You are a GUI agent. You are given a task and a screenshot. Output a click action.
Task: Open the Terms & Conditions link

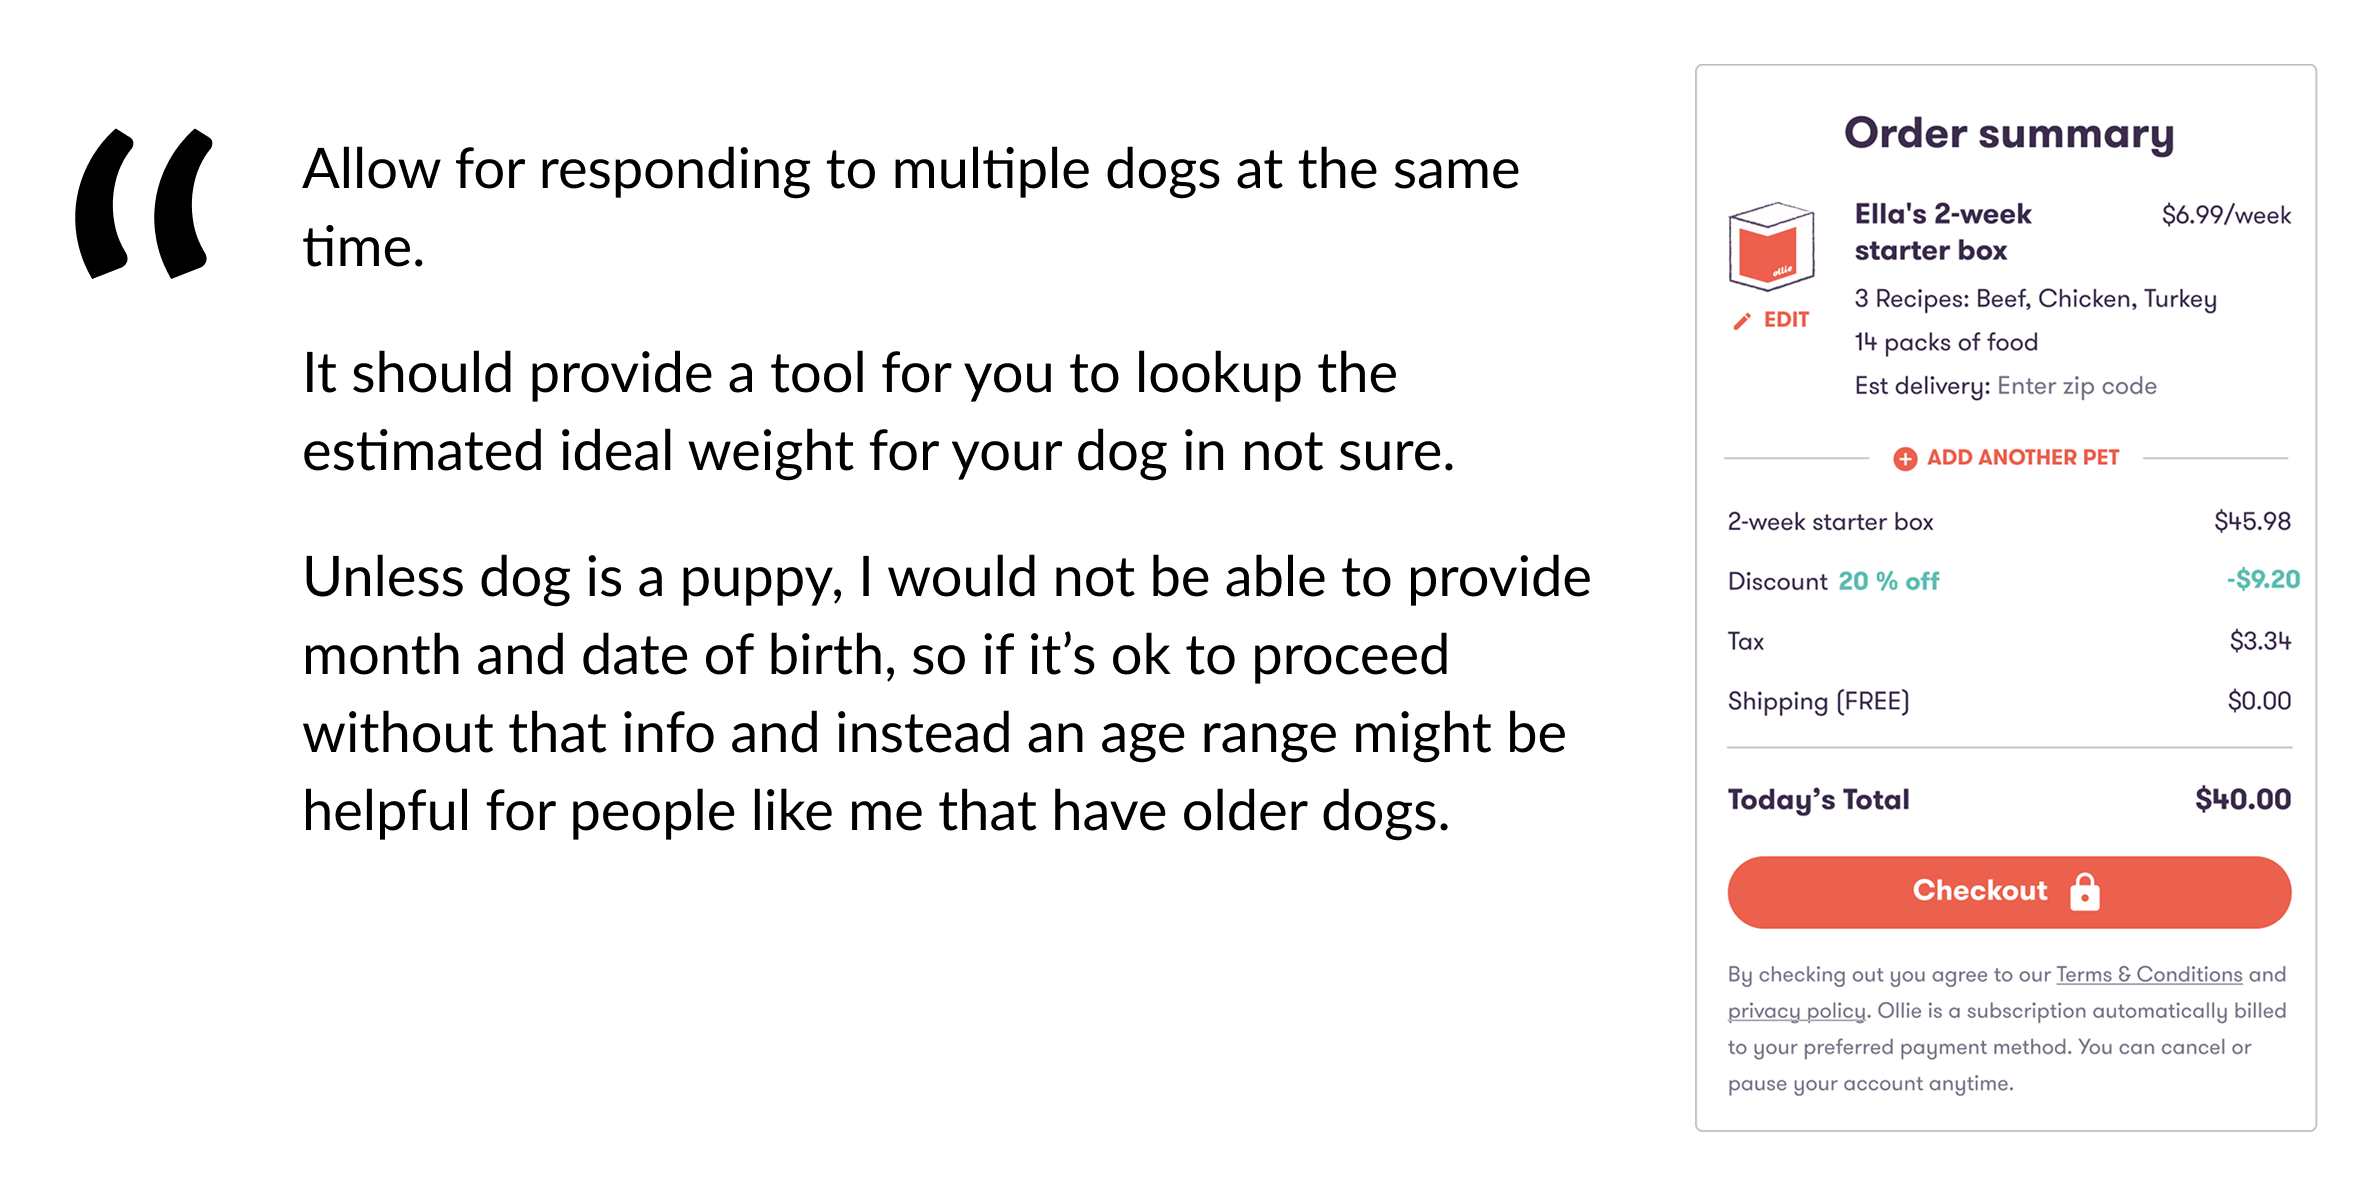2149,974
